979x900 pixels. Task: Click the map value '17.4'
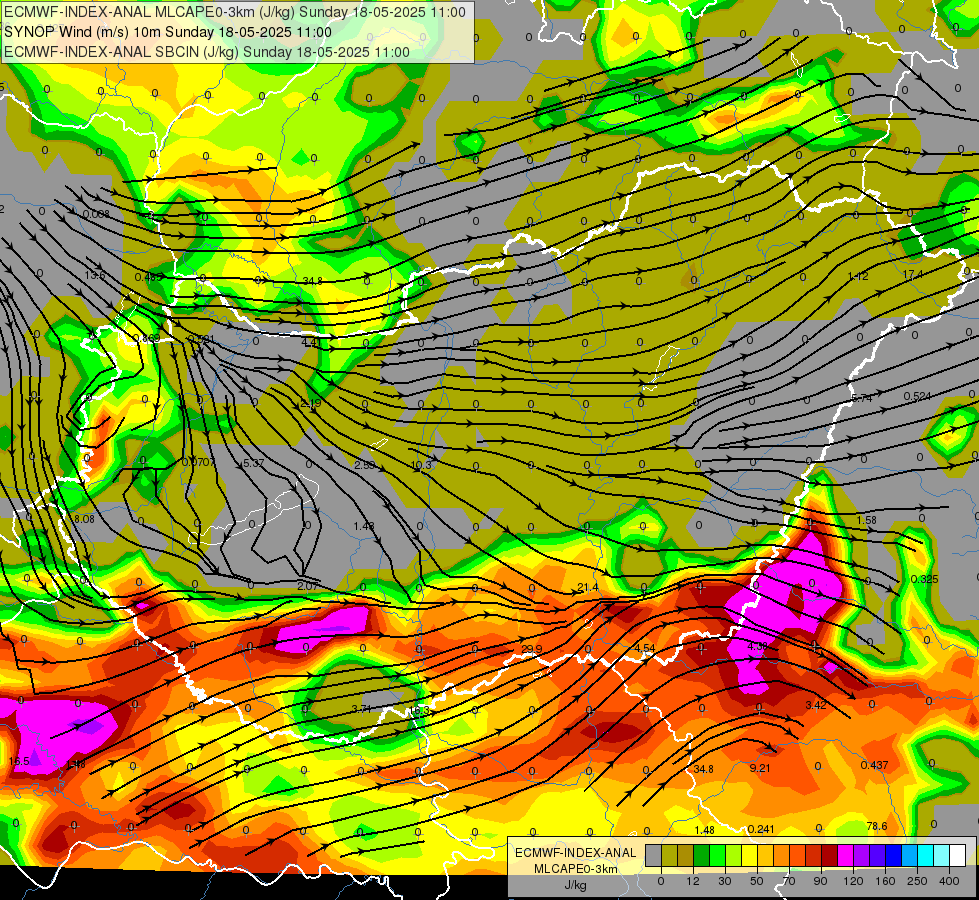click(x=912, y=274)
